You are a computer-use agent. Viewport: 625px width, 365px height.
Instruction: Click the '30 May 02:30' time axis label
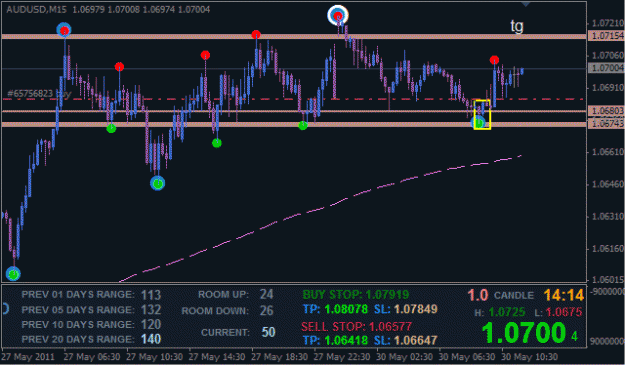pyautogui.click(x=404, y=357)
